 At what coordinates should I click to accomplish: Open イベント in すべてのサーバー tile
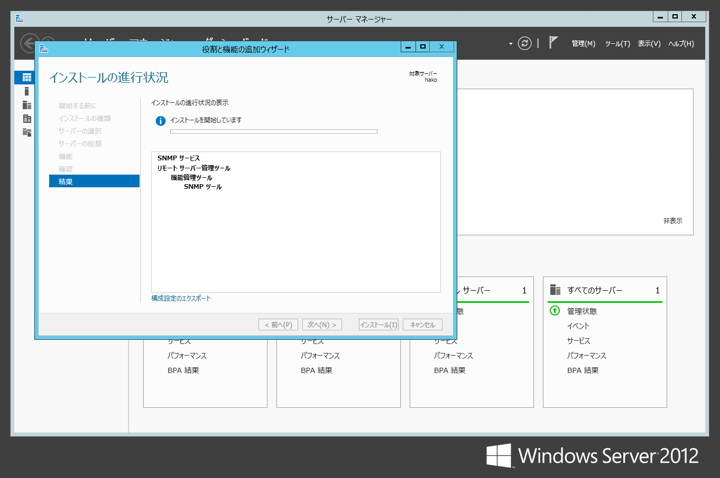(578, 326)
